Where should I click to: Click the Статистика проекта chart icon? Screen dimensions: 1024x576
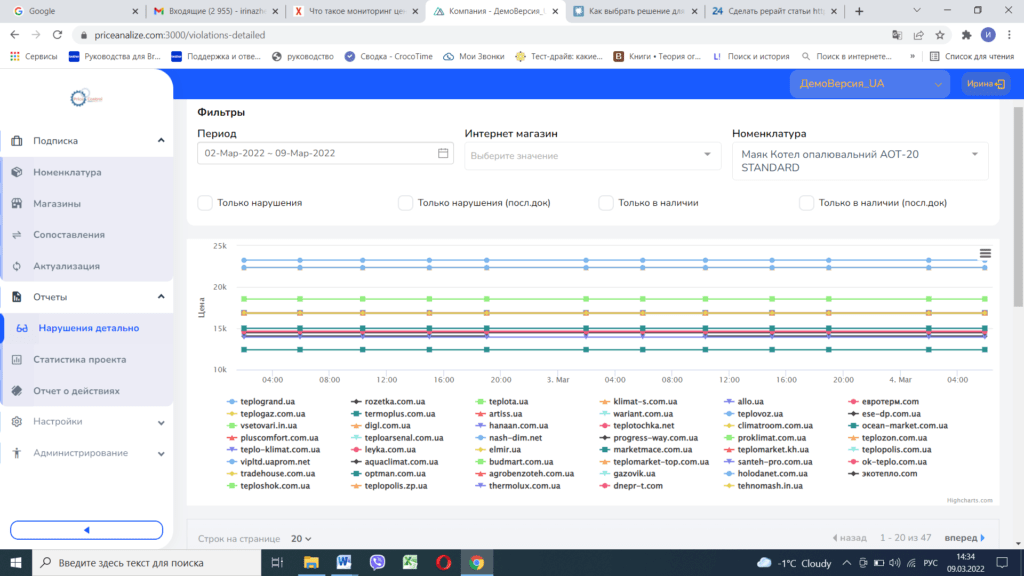coord(17,359)
